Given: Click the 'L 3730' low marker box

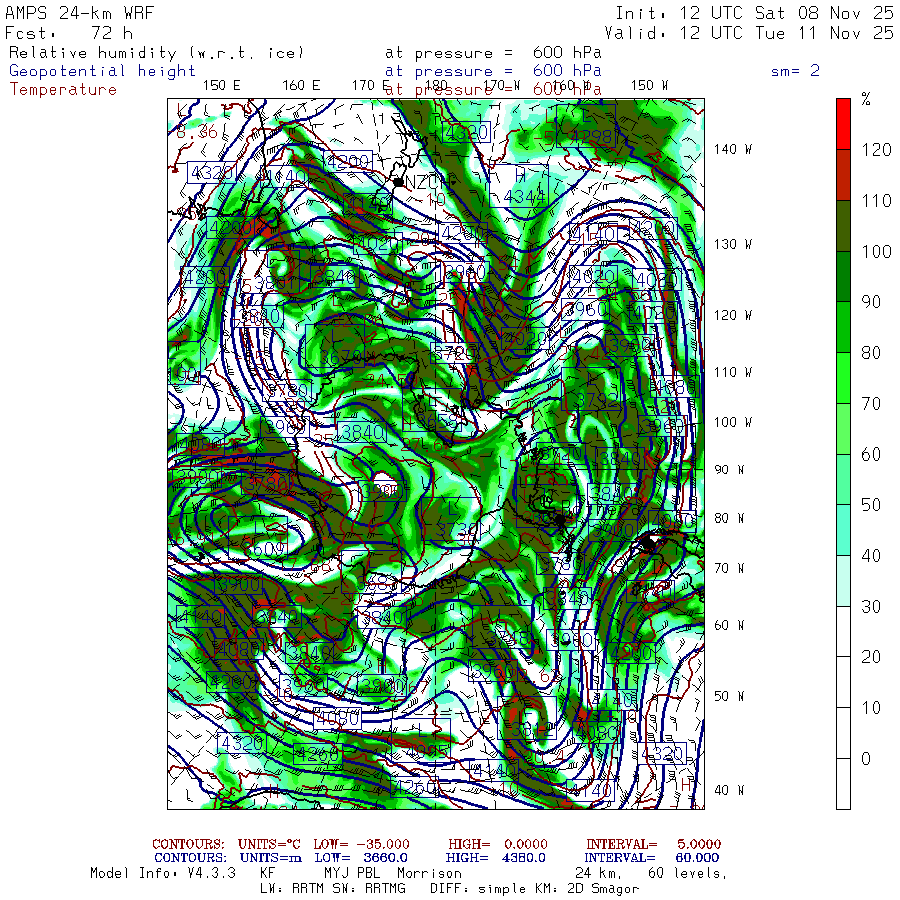Looking at the screenshot, I should tap(451, 519).
